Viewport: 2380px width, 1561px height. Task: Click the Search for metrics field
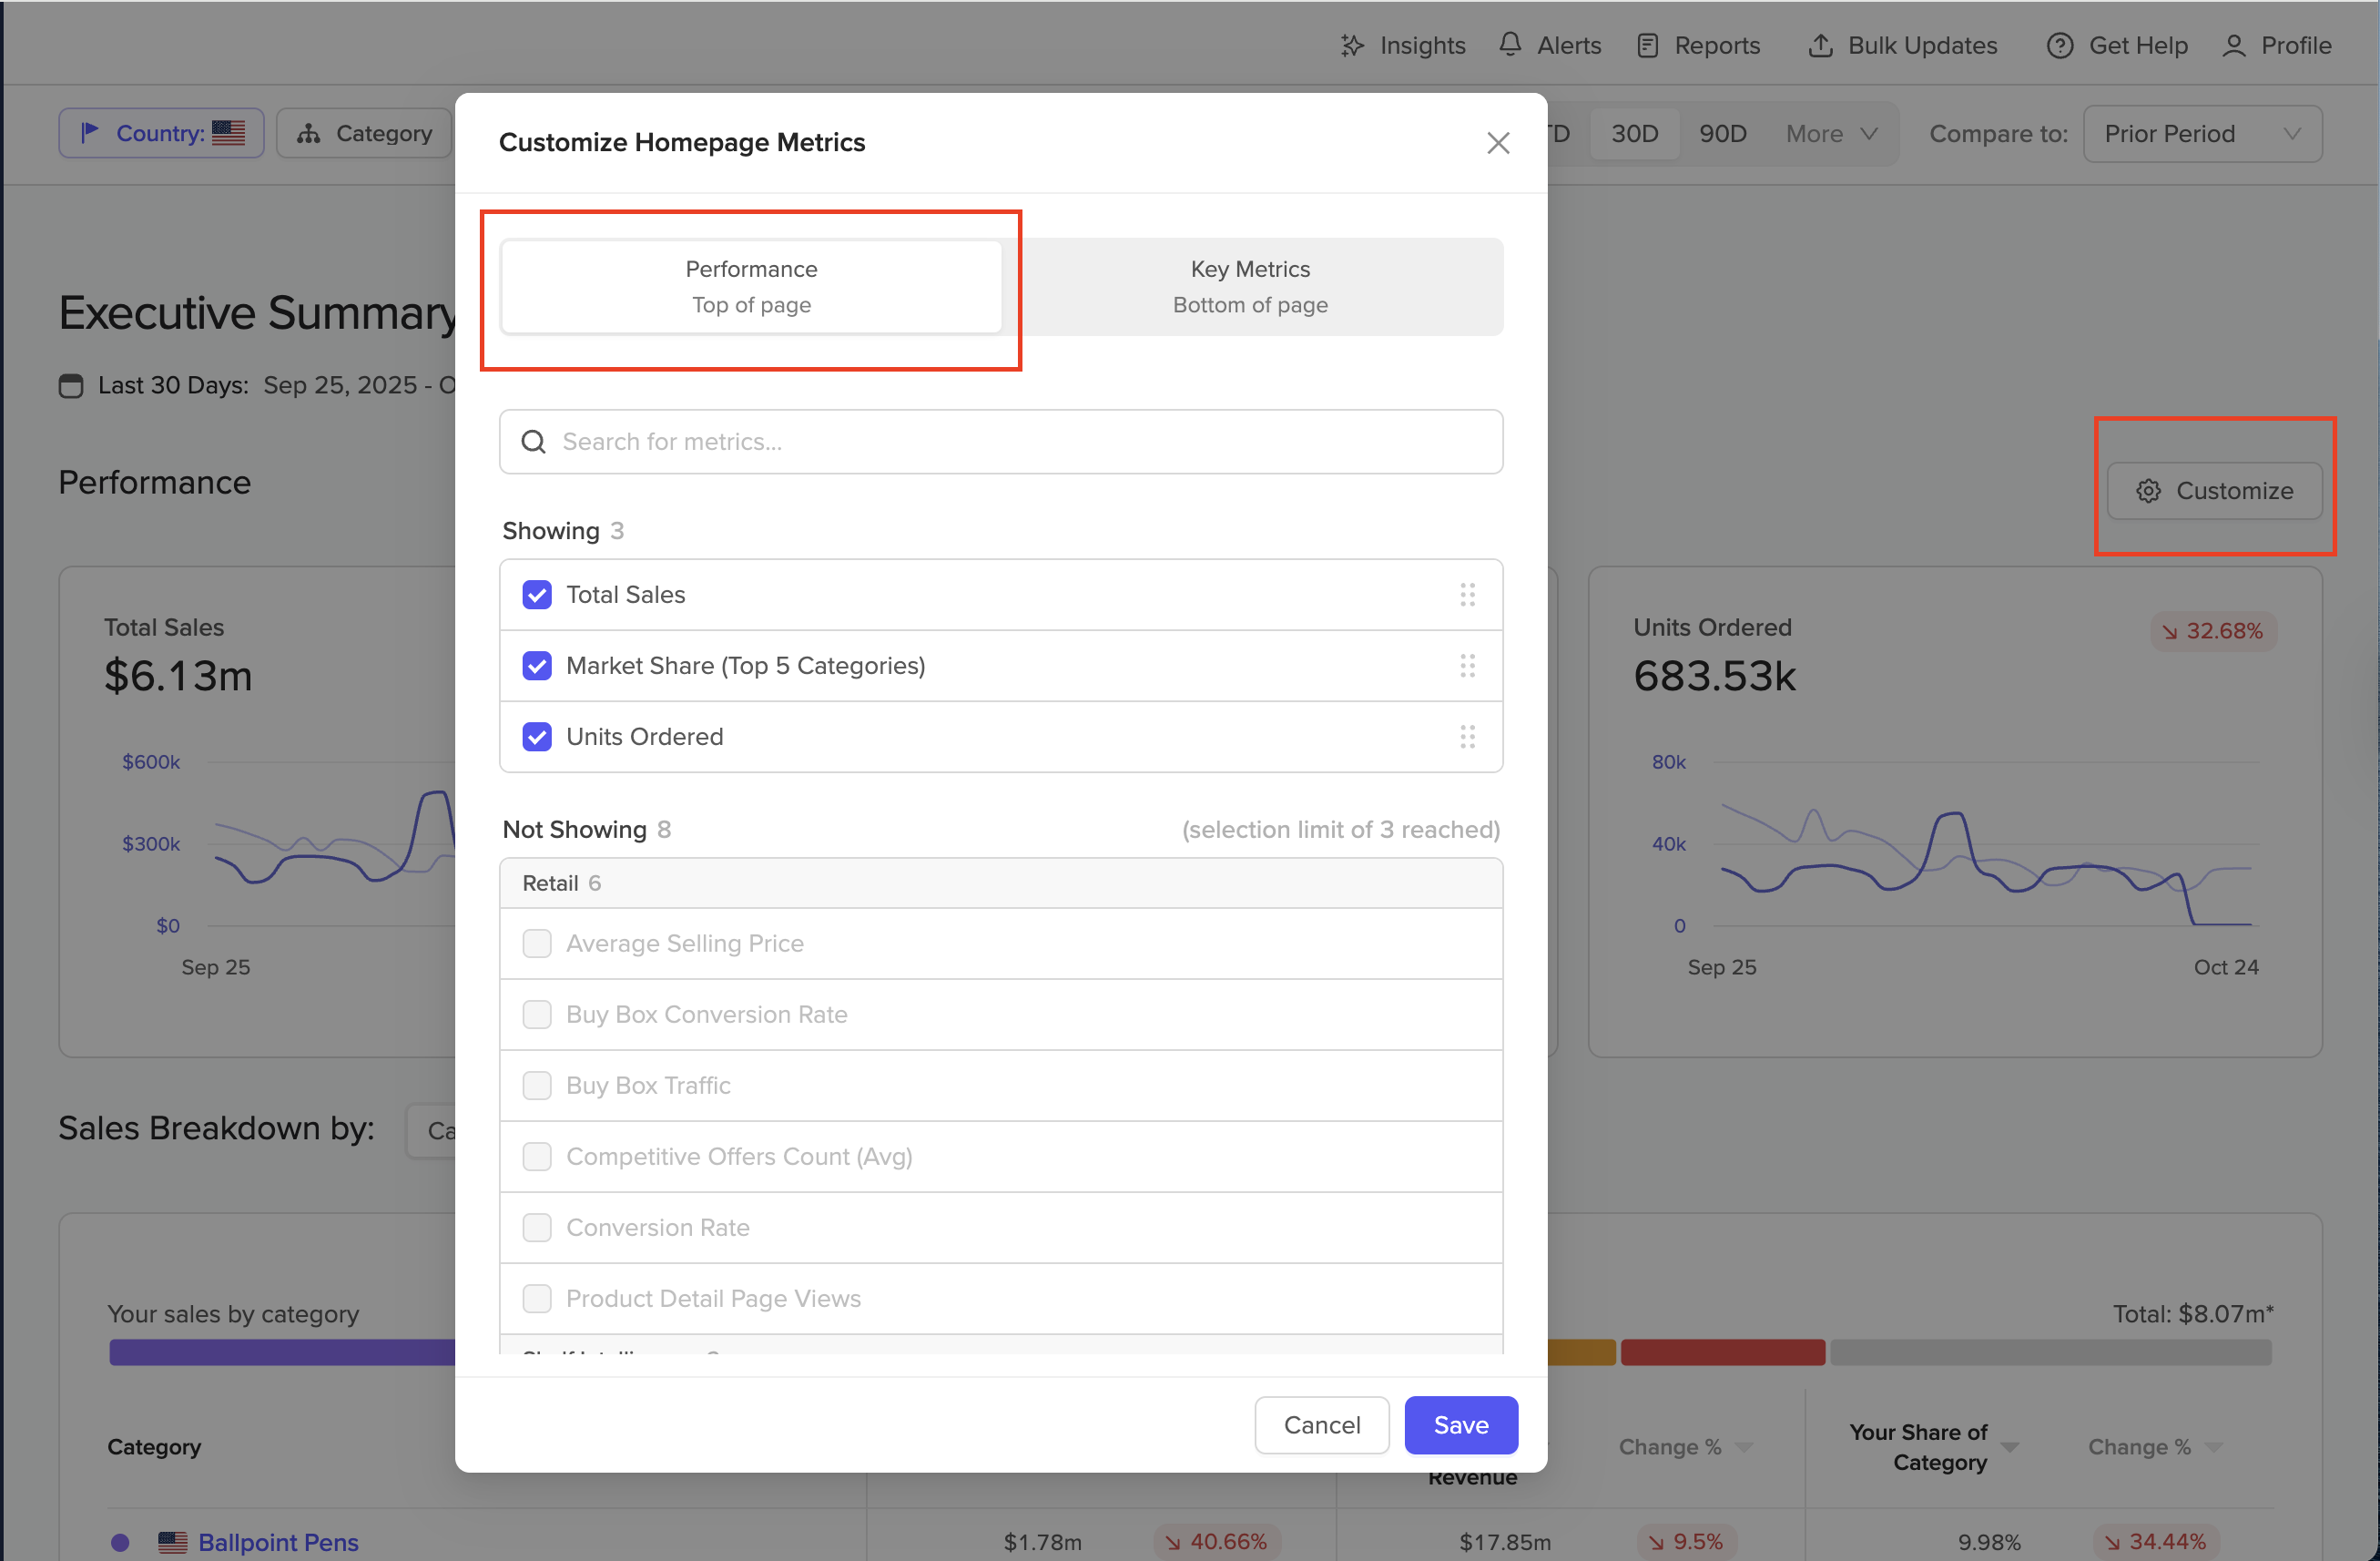1001,441
